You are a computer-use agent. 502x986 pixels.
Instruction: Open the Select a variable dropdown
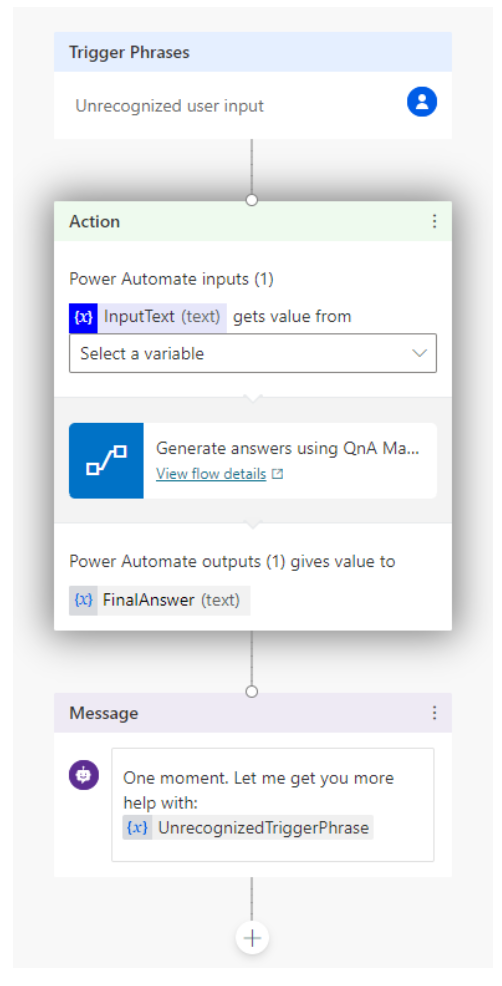coord(253,353)
